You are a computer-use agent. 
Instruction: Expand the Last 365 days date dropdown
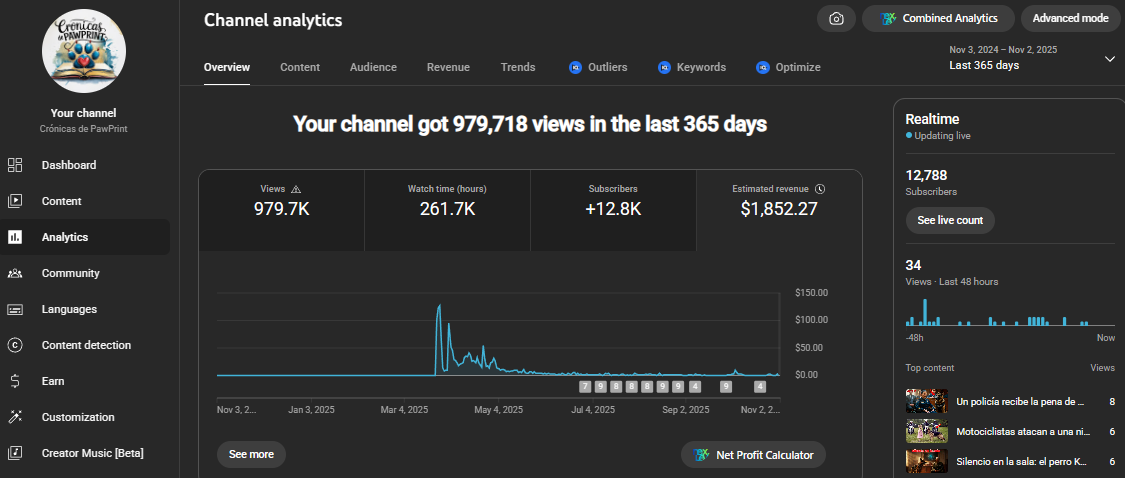pyautogui.click(x=1109, y=59)
